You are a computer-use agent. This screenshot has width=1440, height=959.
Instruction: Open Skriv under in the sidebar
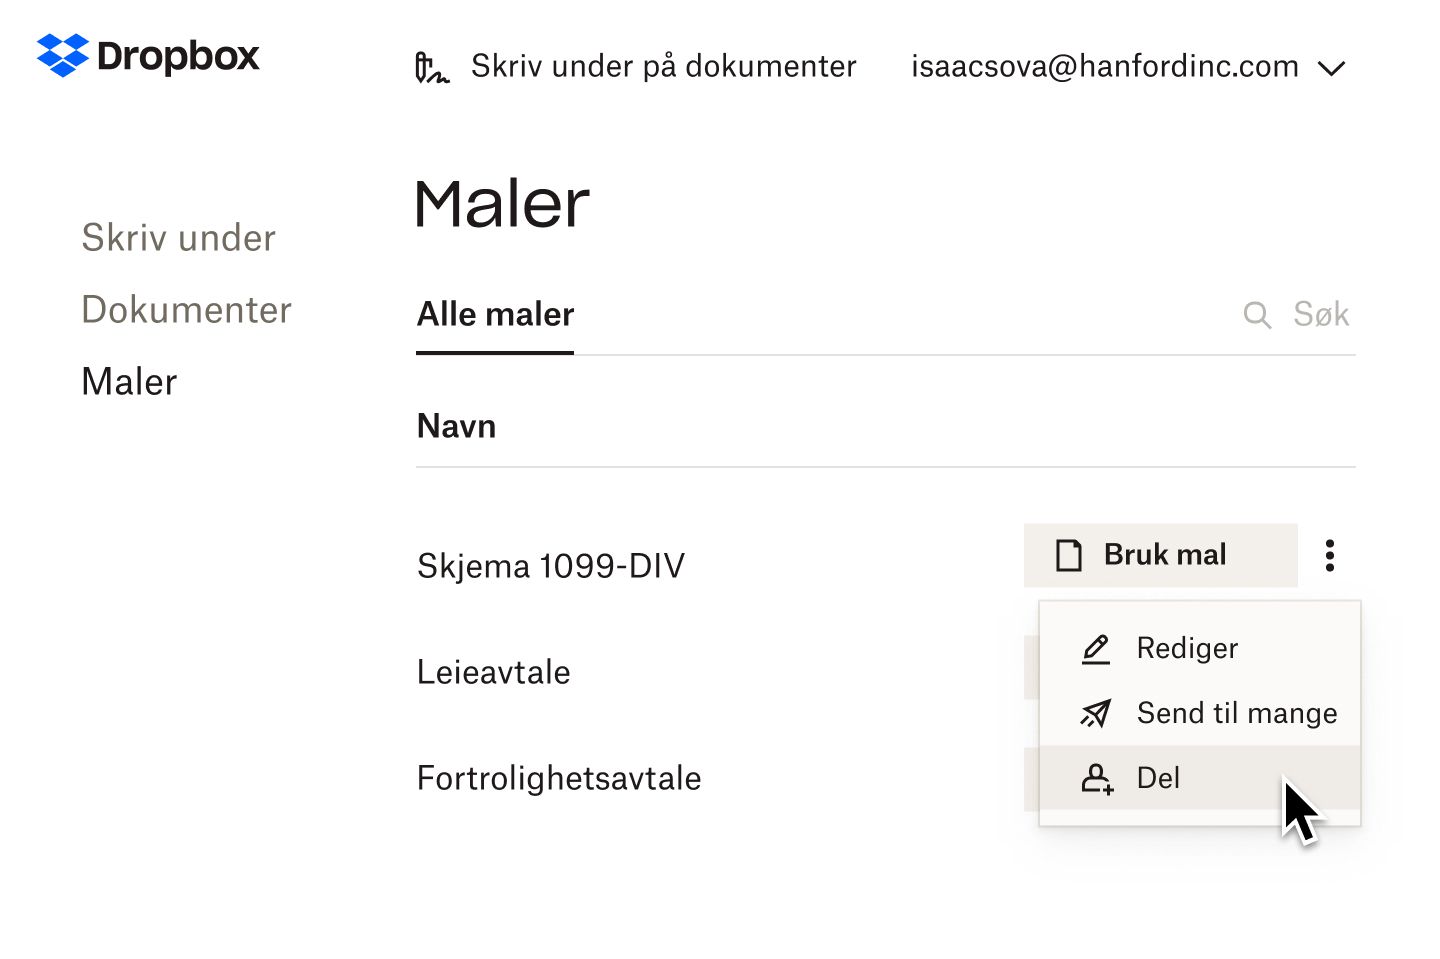pyautogui.click(x=178, y=237)
